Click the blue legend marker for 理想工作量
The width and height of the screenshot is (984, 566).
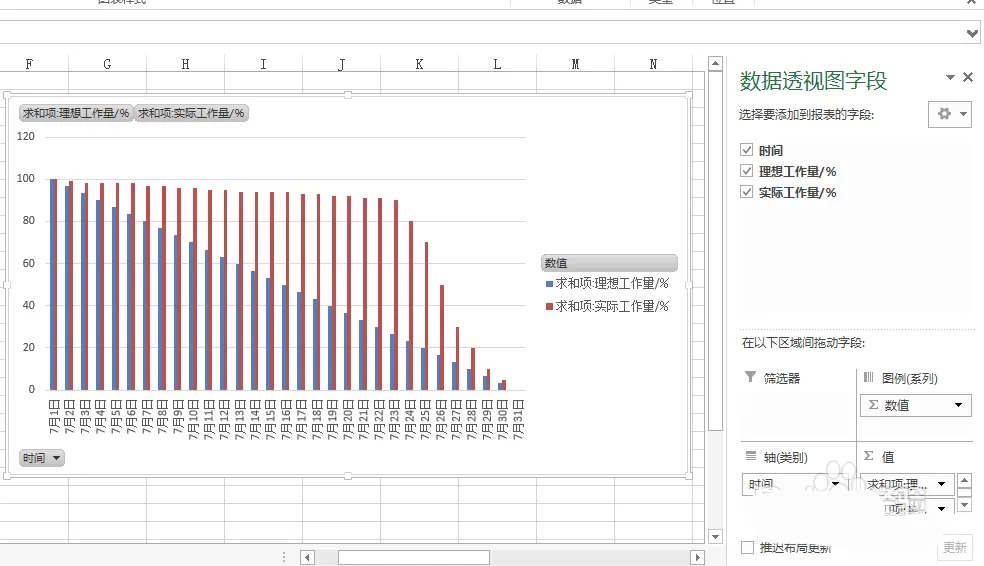549,284
